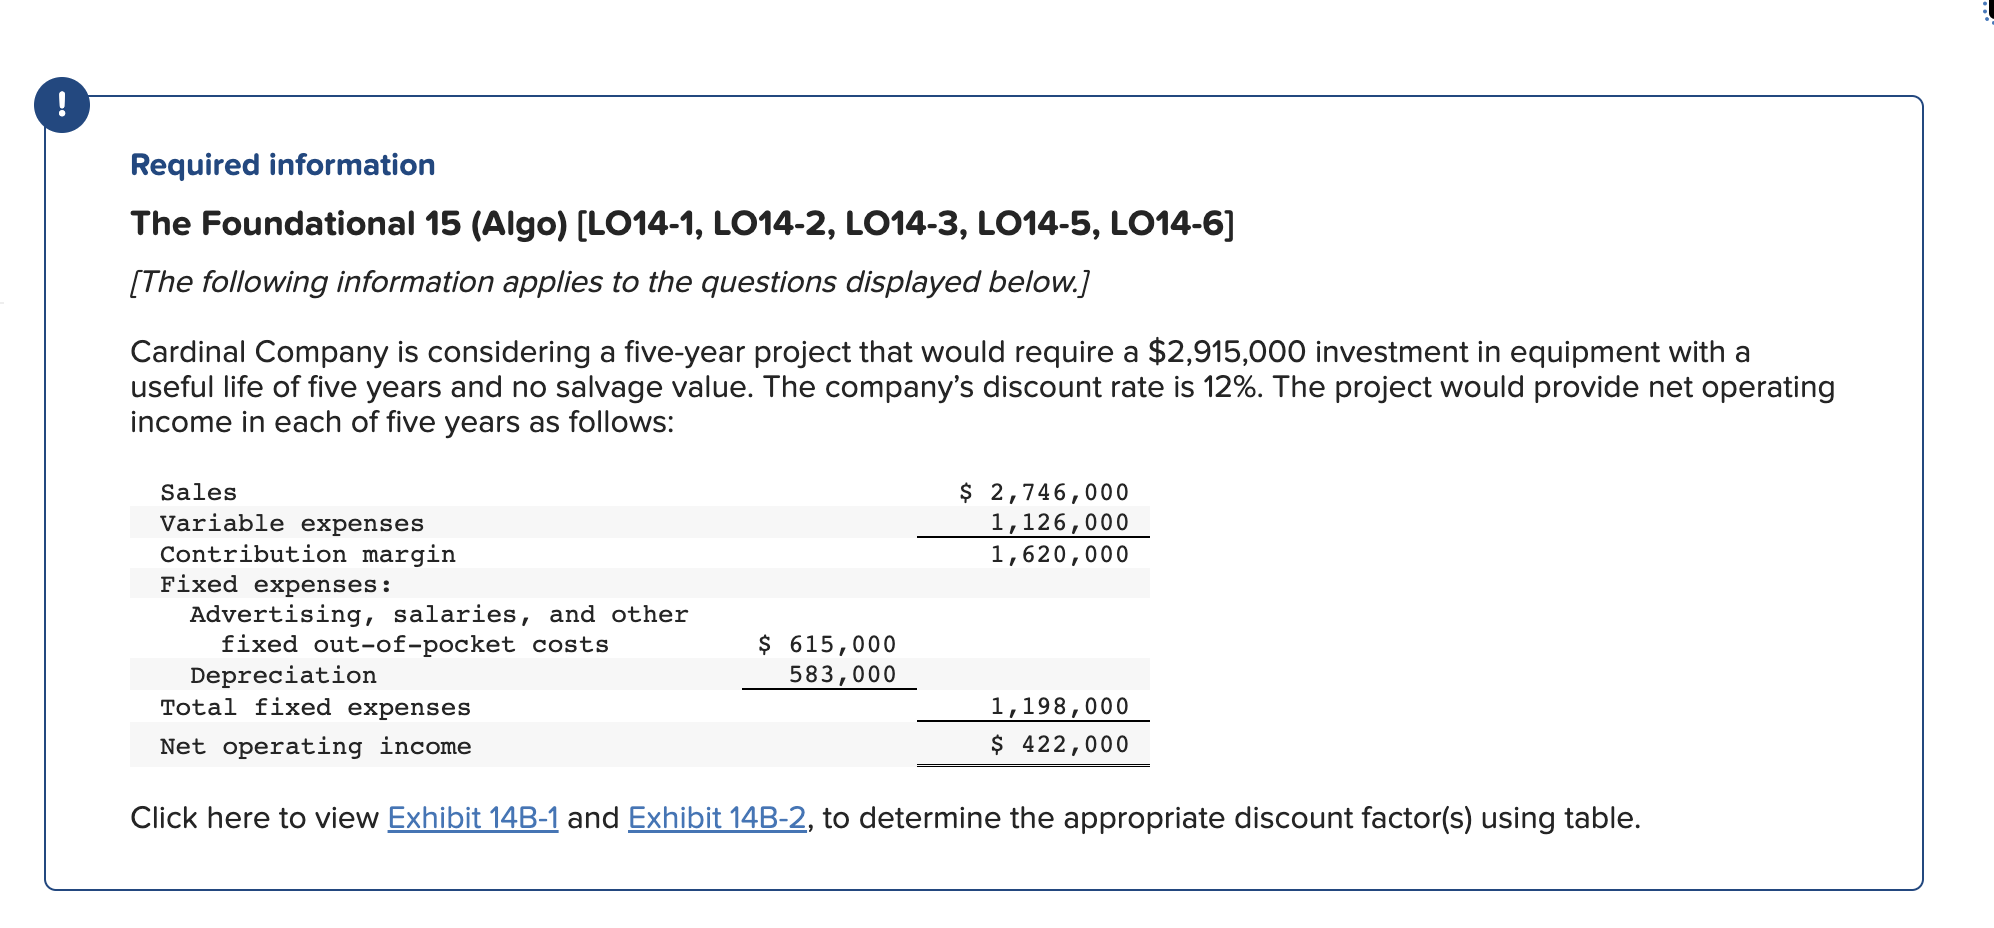Select the Depreciation row
Viewport: 1994px width, 928px height.
point(283,675)
